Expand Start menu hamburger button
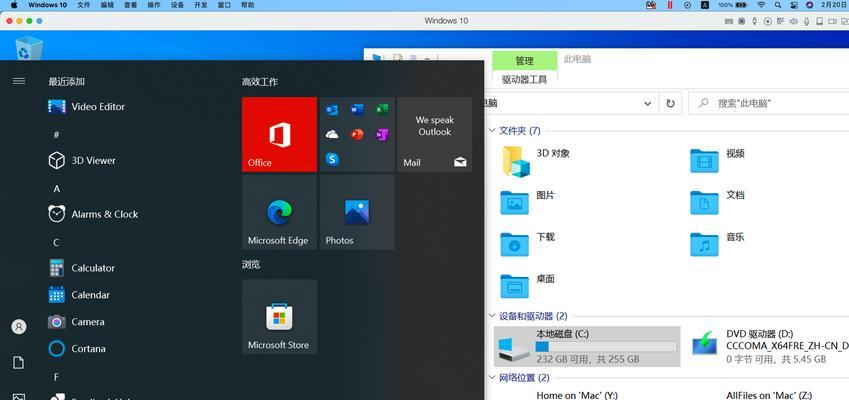This screenshot has width=849, height=400. (x=19, y=81)
